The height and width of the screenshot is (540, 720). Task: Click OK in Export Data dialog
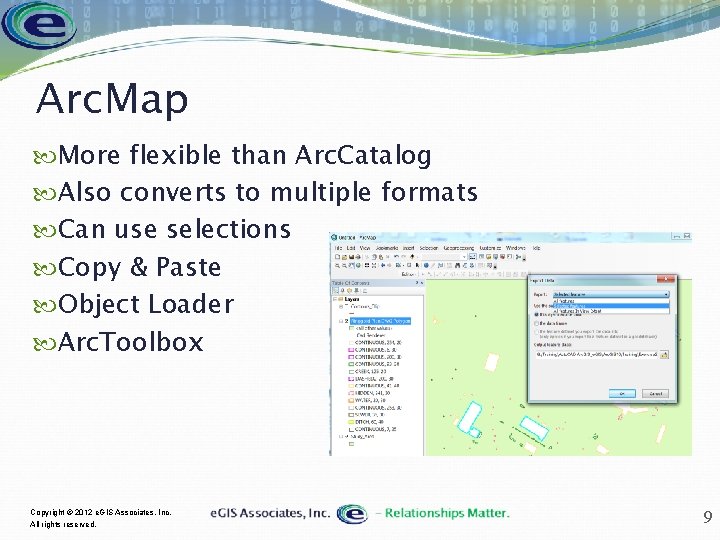pyautogui.click(x=622, y=394)
